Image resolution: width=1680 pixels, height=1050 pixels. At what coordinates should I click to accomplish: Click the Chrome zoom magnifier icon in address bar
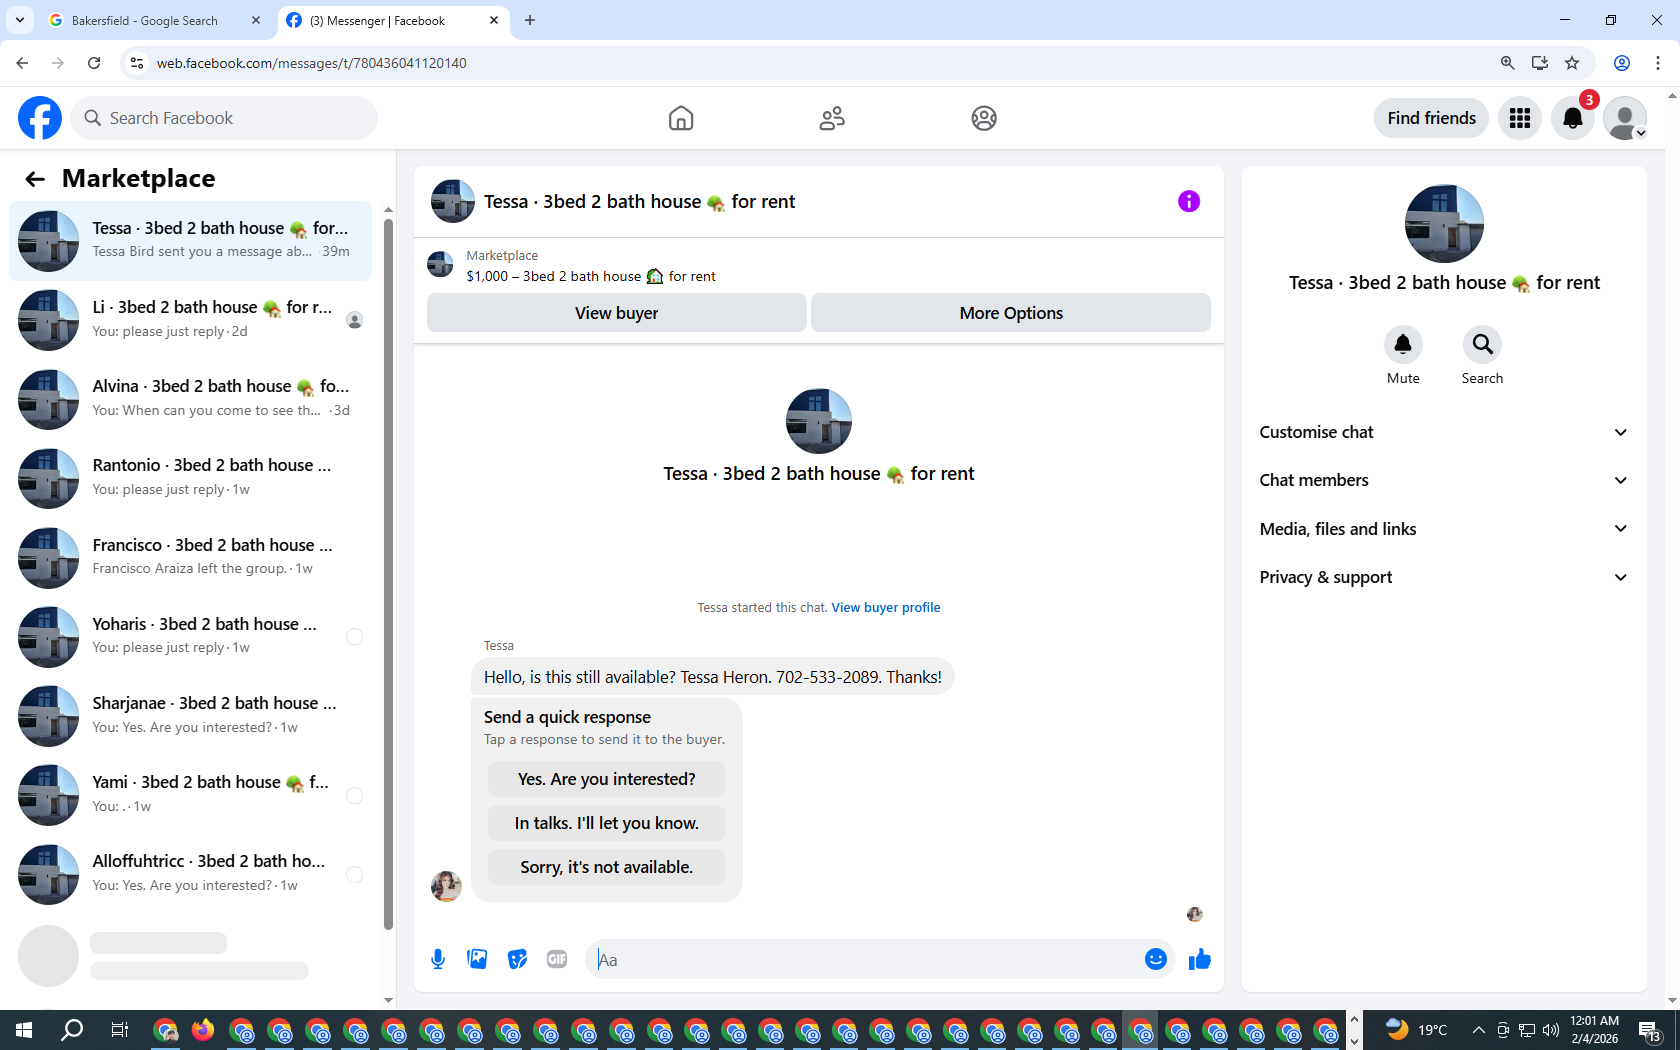[x=1507, y=63]
